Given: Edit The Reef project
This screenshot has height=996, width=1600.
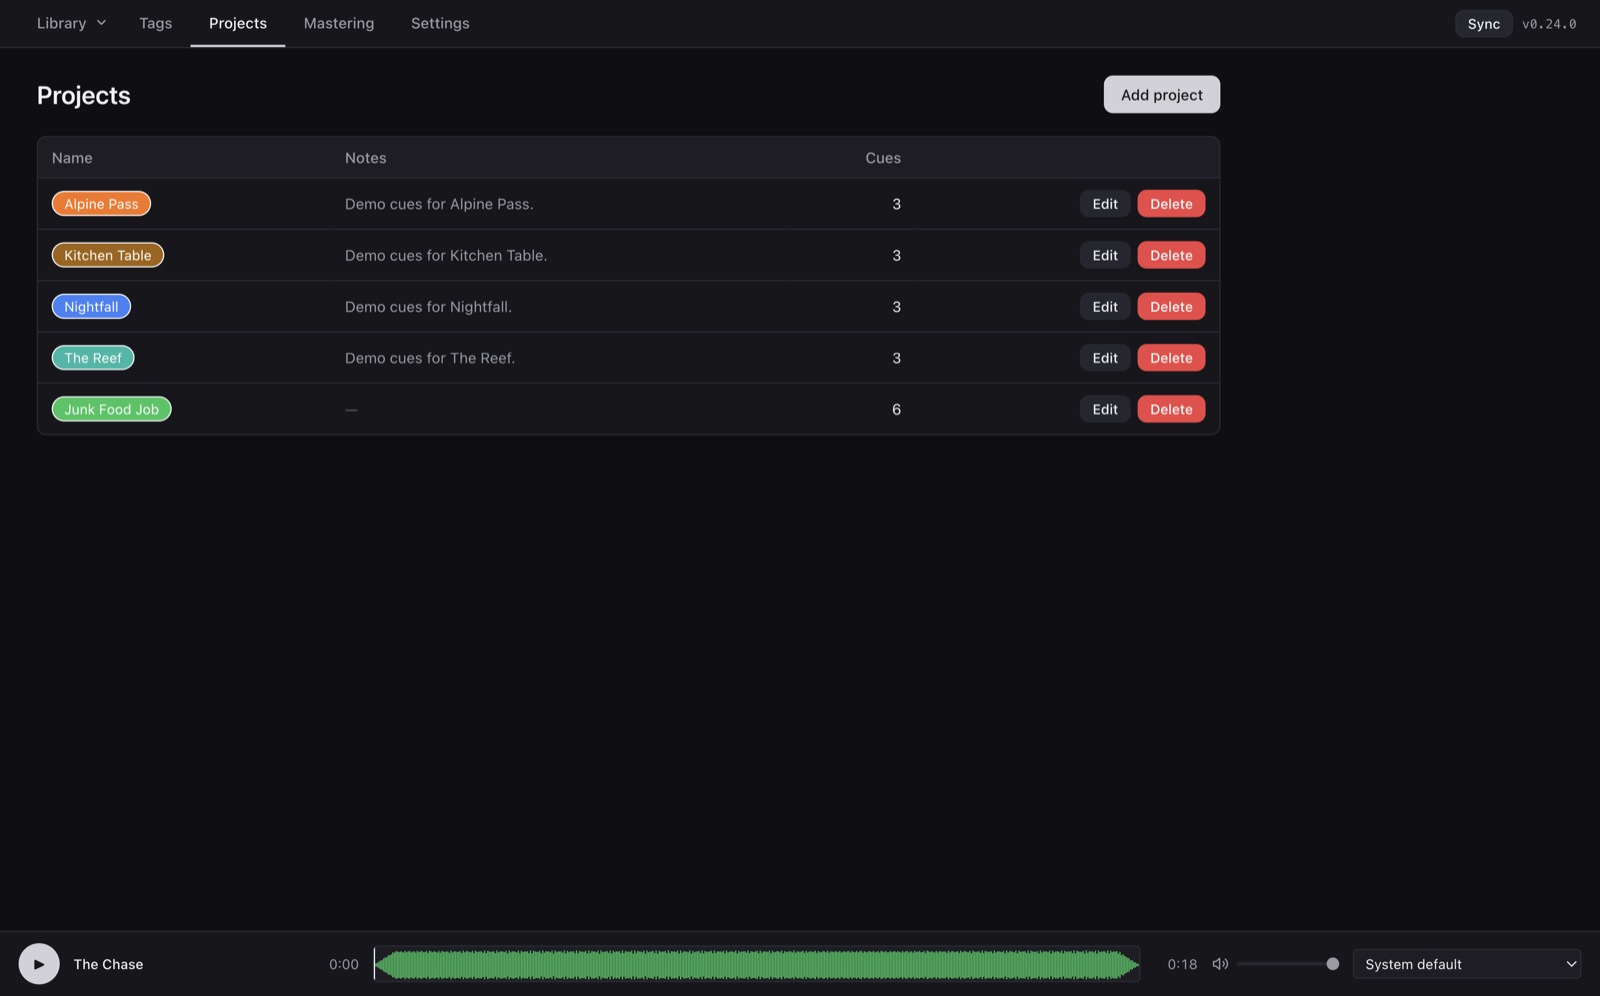Looking at the screenshot, I should pyautogui.click(x=1105, y=358).
